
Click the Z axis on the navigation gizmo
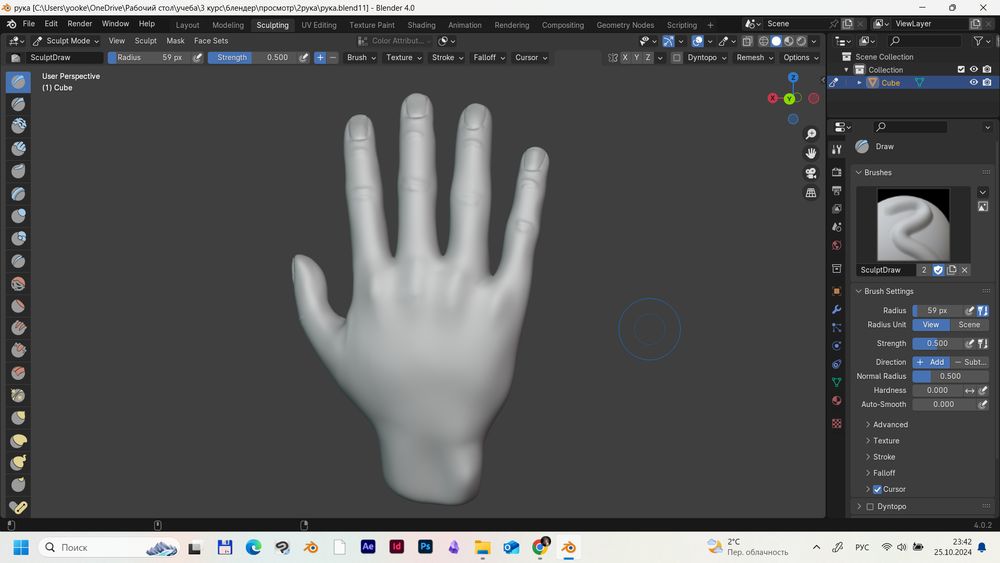[793, 78]
